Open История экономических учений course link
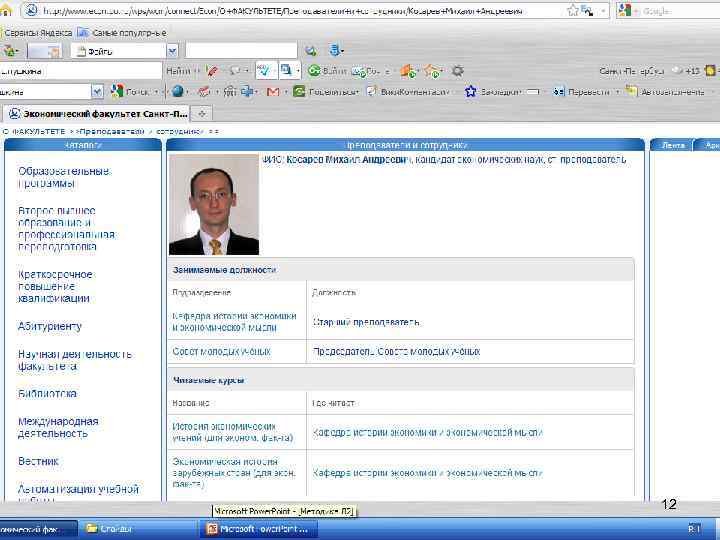The height and width of the screenshot is (540, 720). coord(232,432)
